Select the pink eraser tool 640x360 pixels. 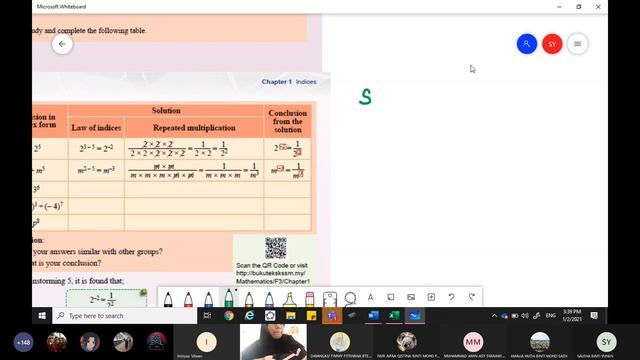pyautogui.click(x=310, y=299)
